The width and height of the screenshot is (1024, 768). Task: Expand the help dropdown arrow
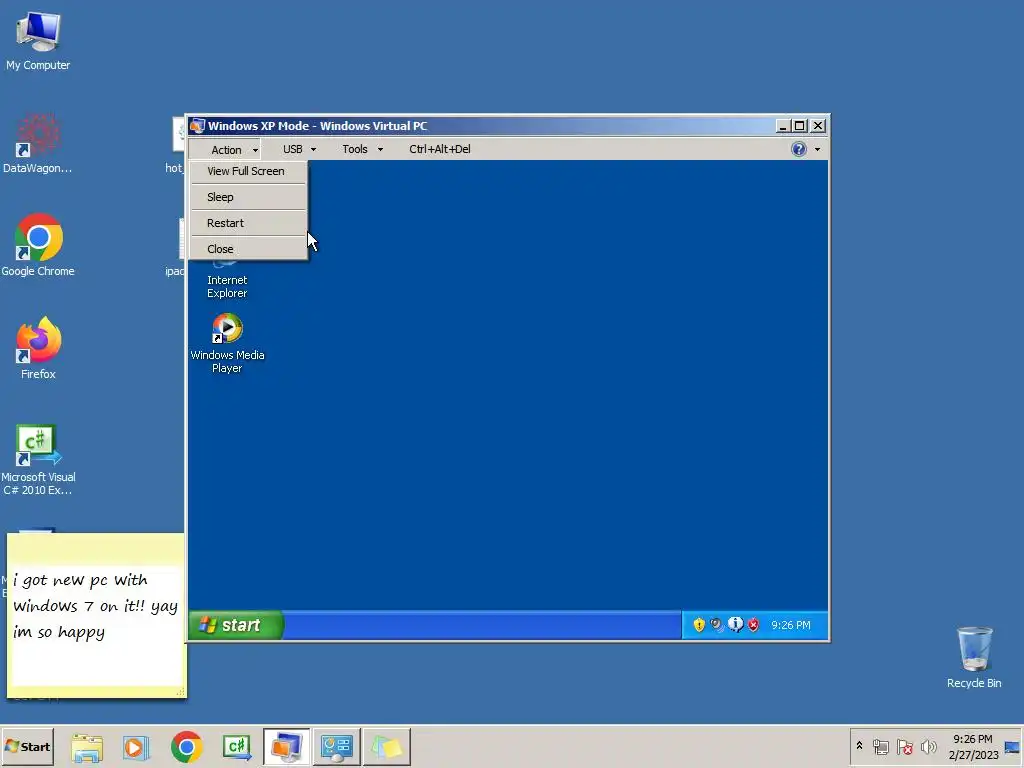click(x=817, y=150)
